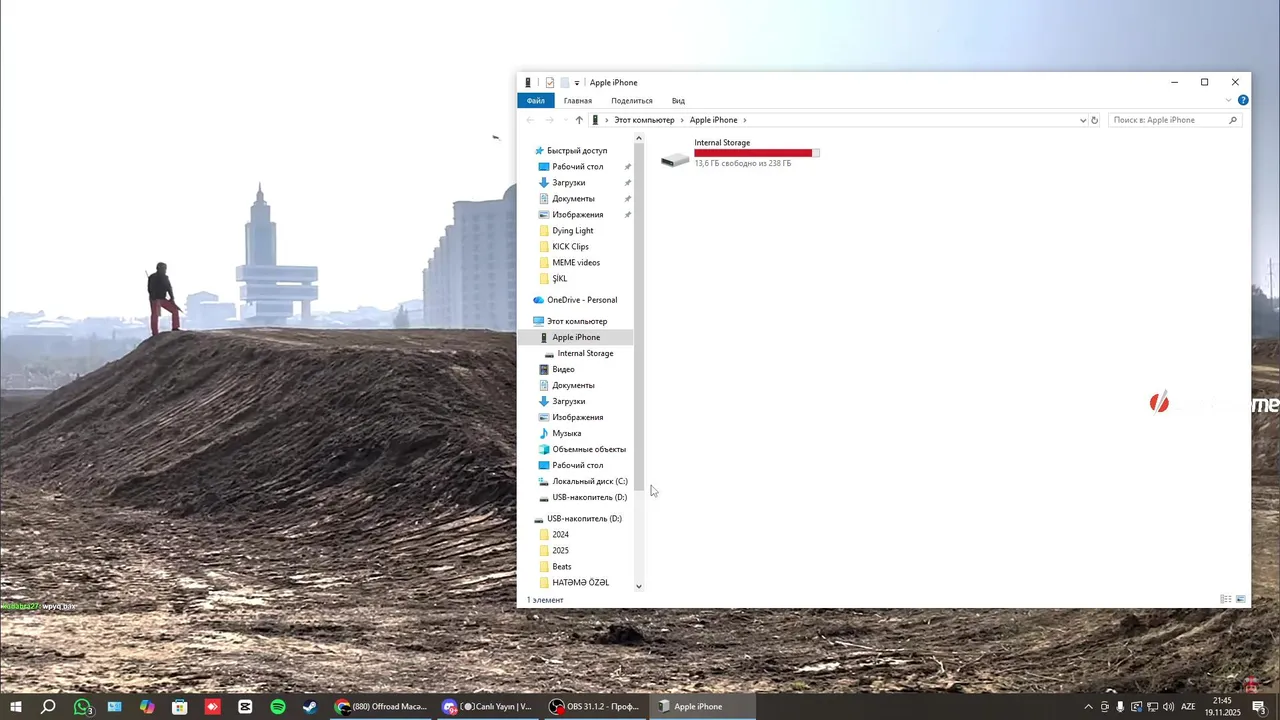Open the Dying Light folder
Image resolution: width=1280 pixels, height=720 pixels.
572,231
